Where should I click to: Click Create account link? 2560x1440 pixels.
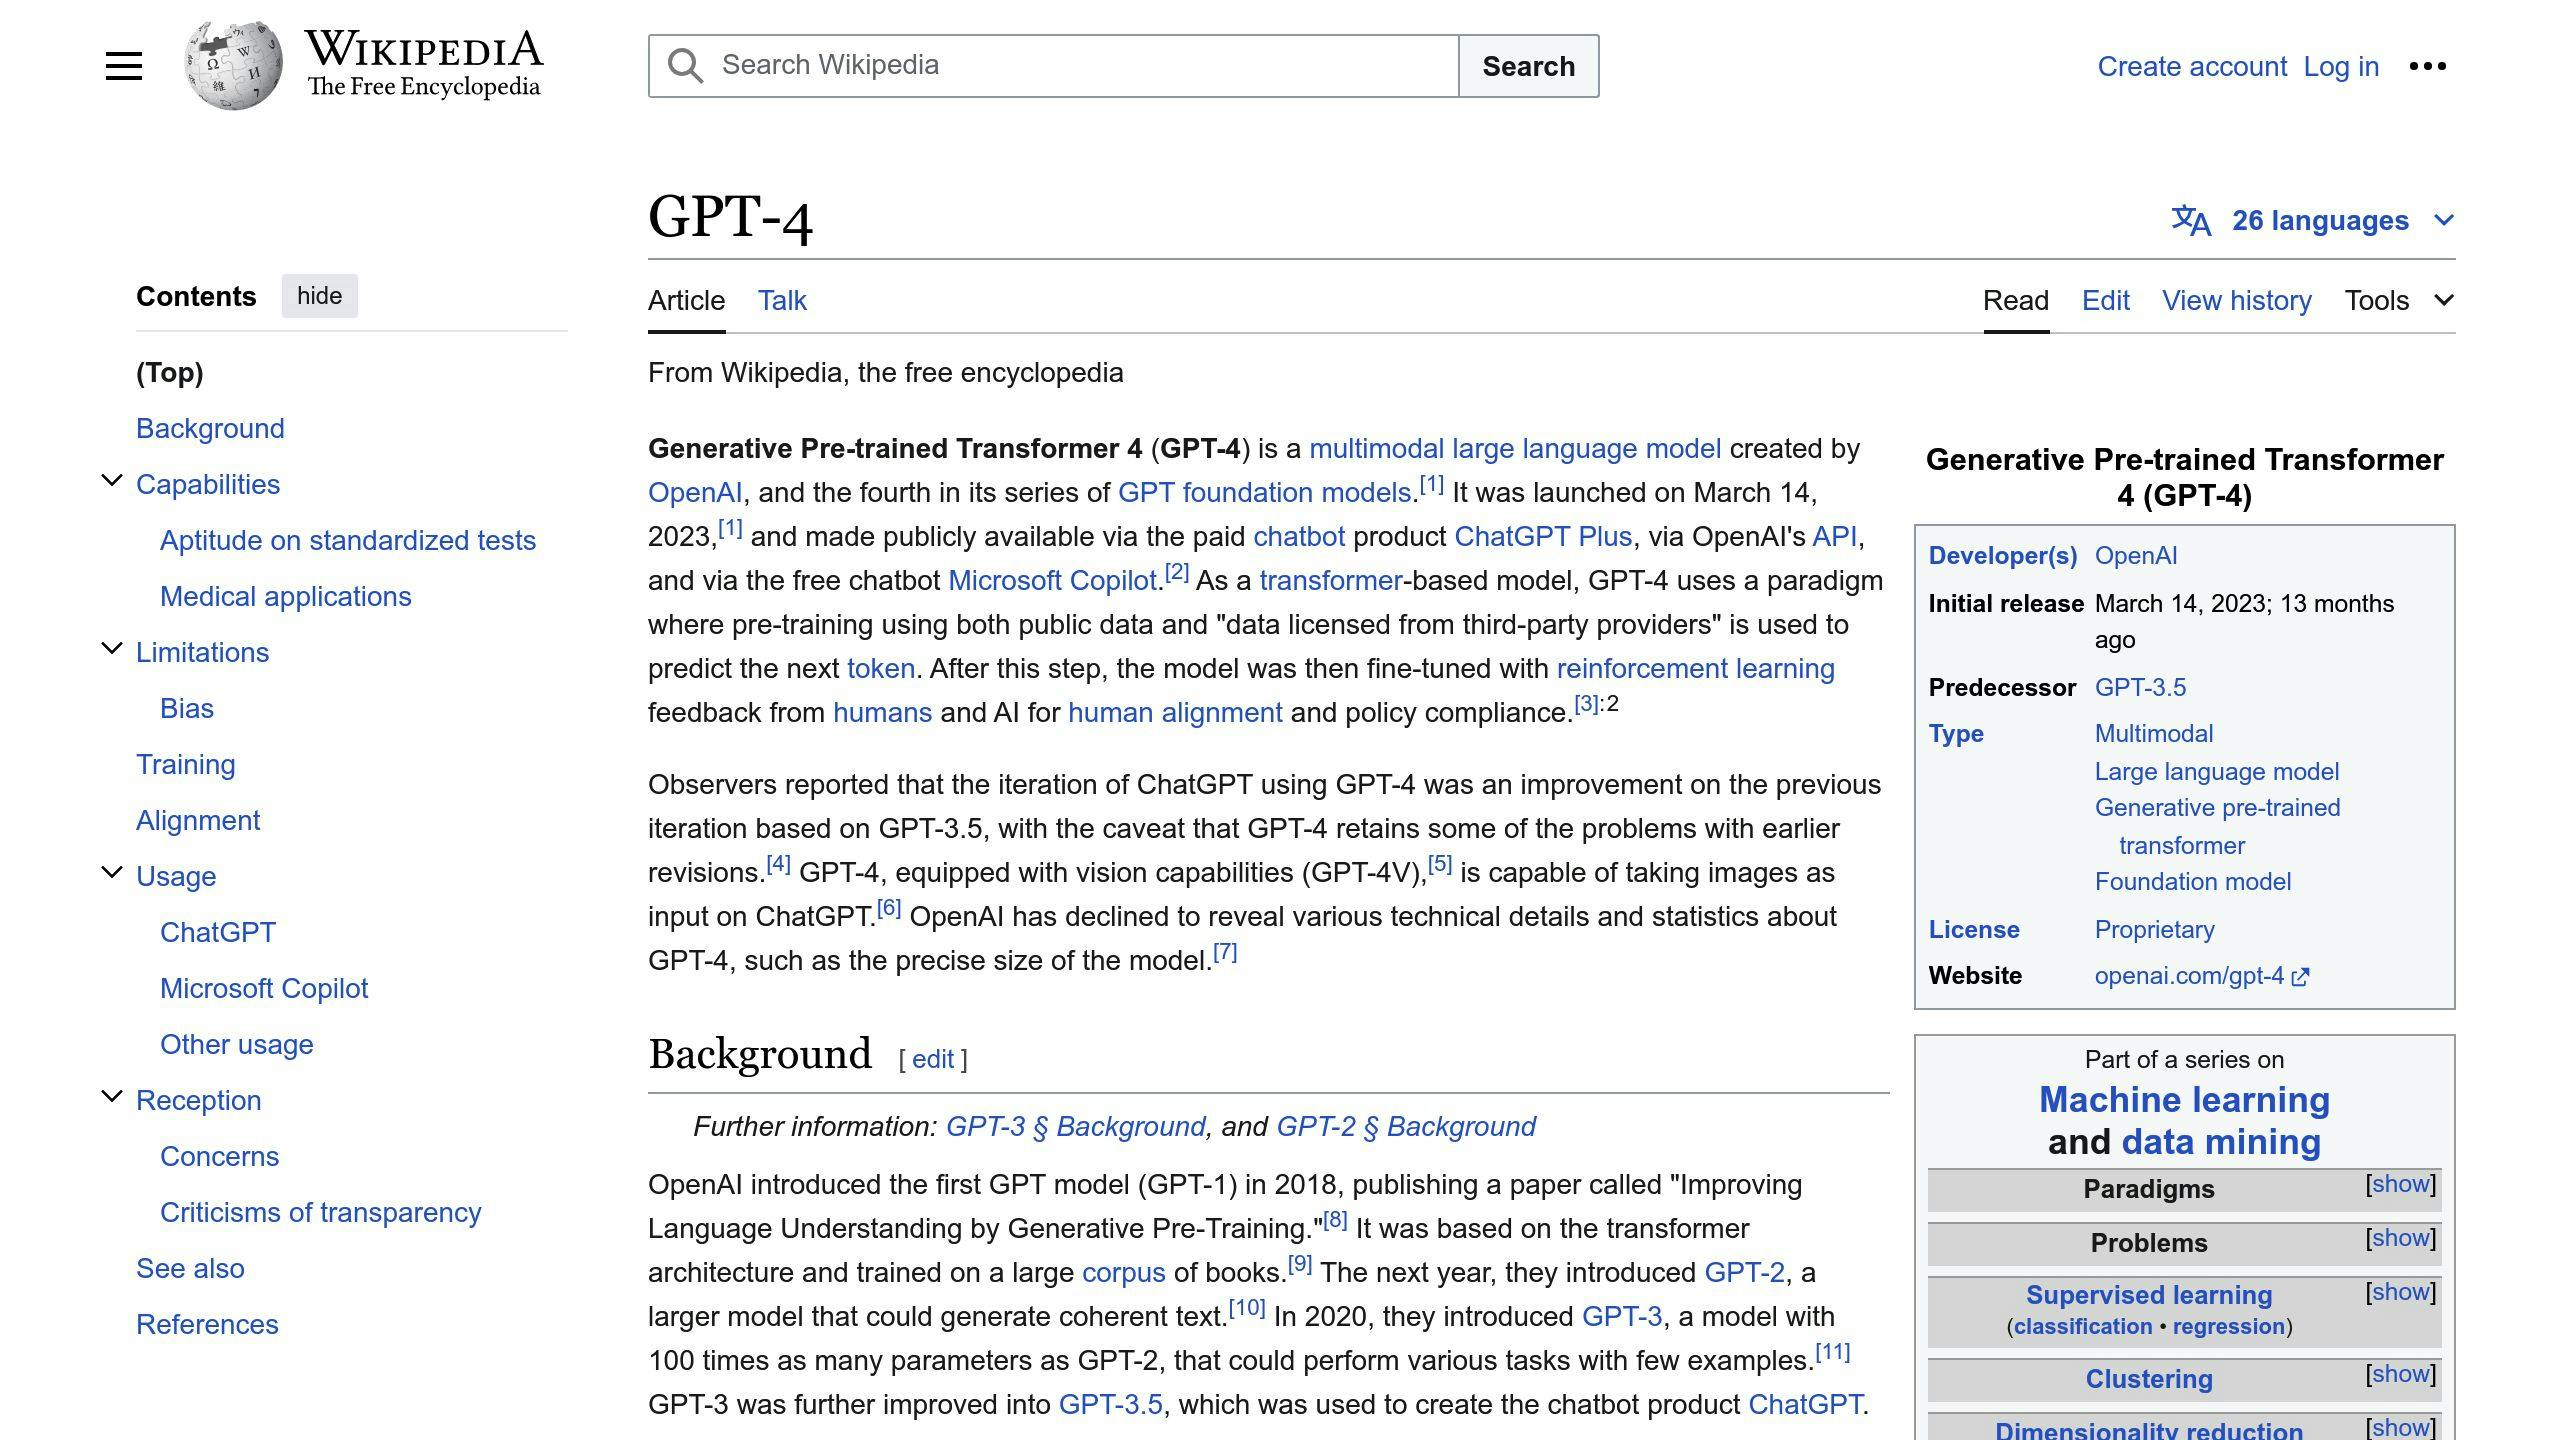2192,66
